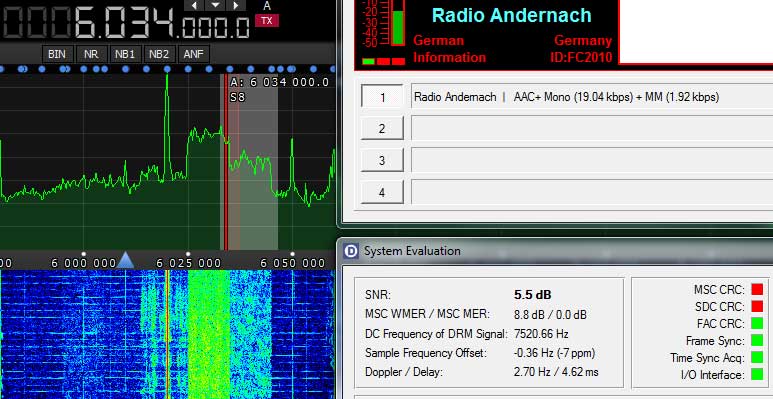Select DRM service button 3
Image resolution: width=773 pixels, height=399 pixels.
point(382,160)
